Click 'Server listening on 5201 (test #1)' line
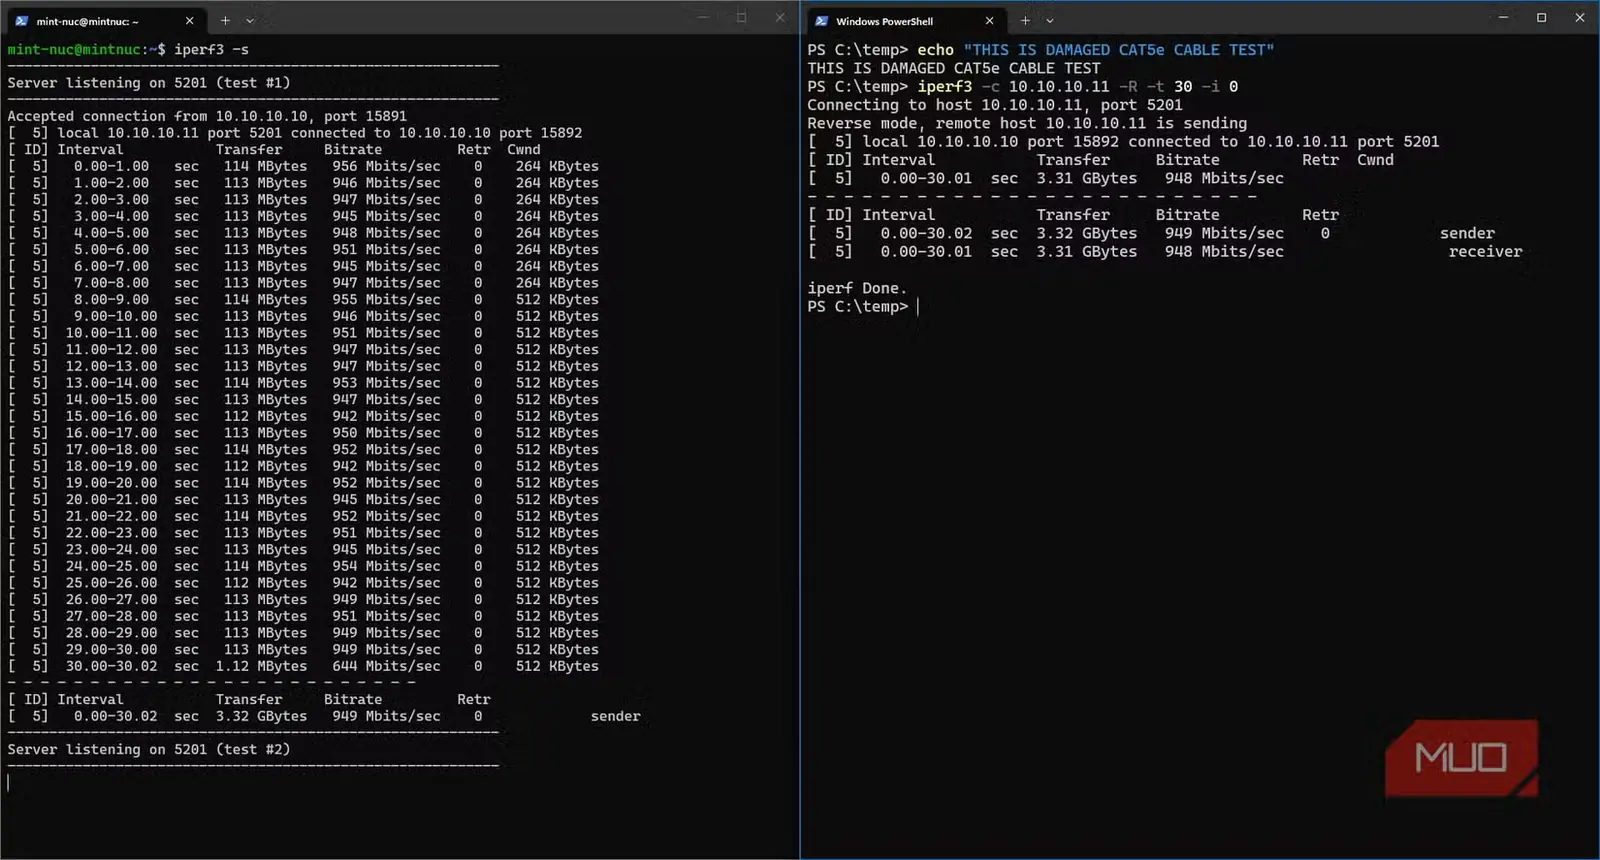 (x=149, y=83)
